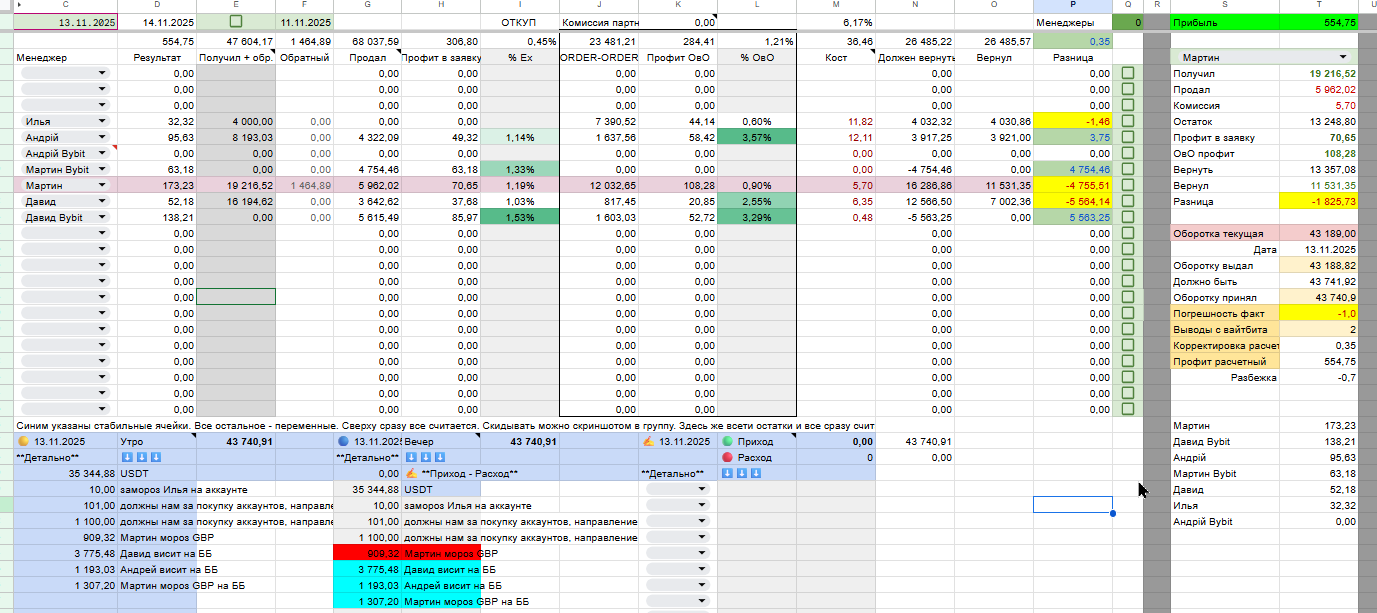Click the blue-outlined selected cell in column P
Screen dimensions: 1377x613
[1072, 505]
